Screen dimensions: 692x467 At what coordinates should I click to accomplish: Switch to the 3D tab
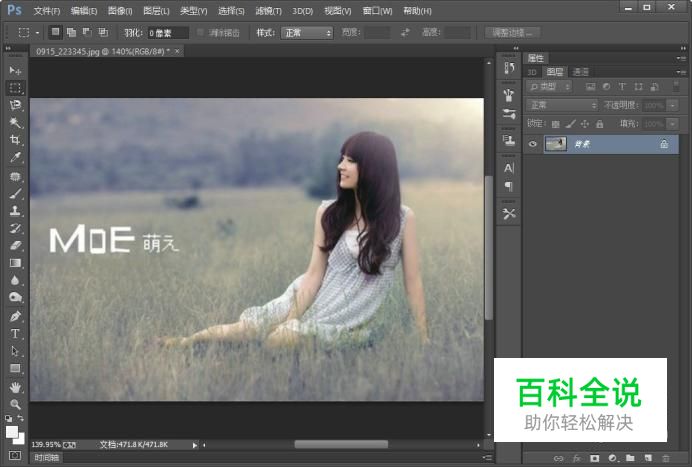532,72
